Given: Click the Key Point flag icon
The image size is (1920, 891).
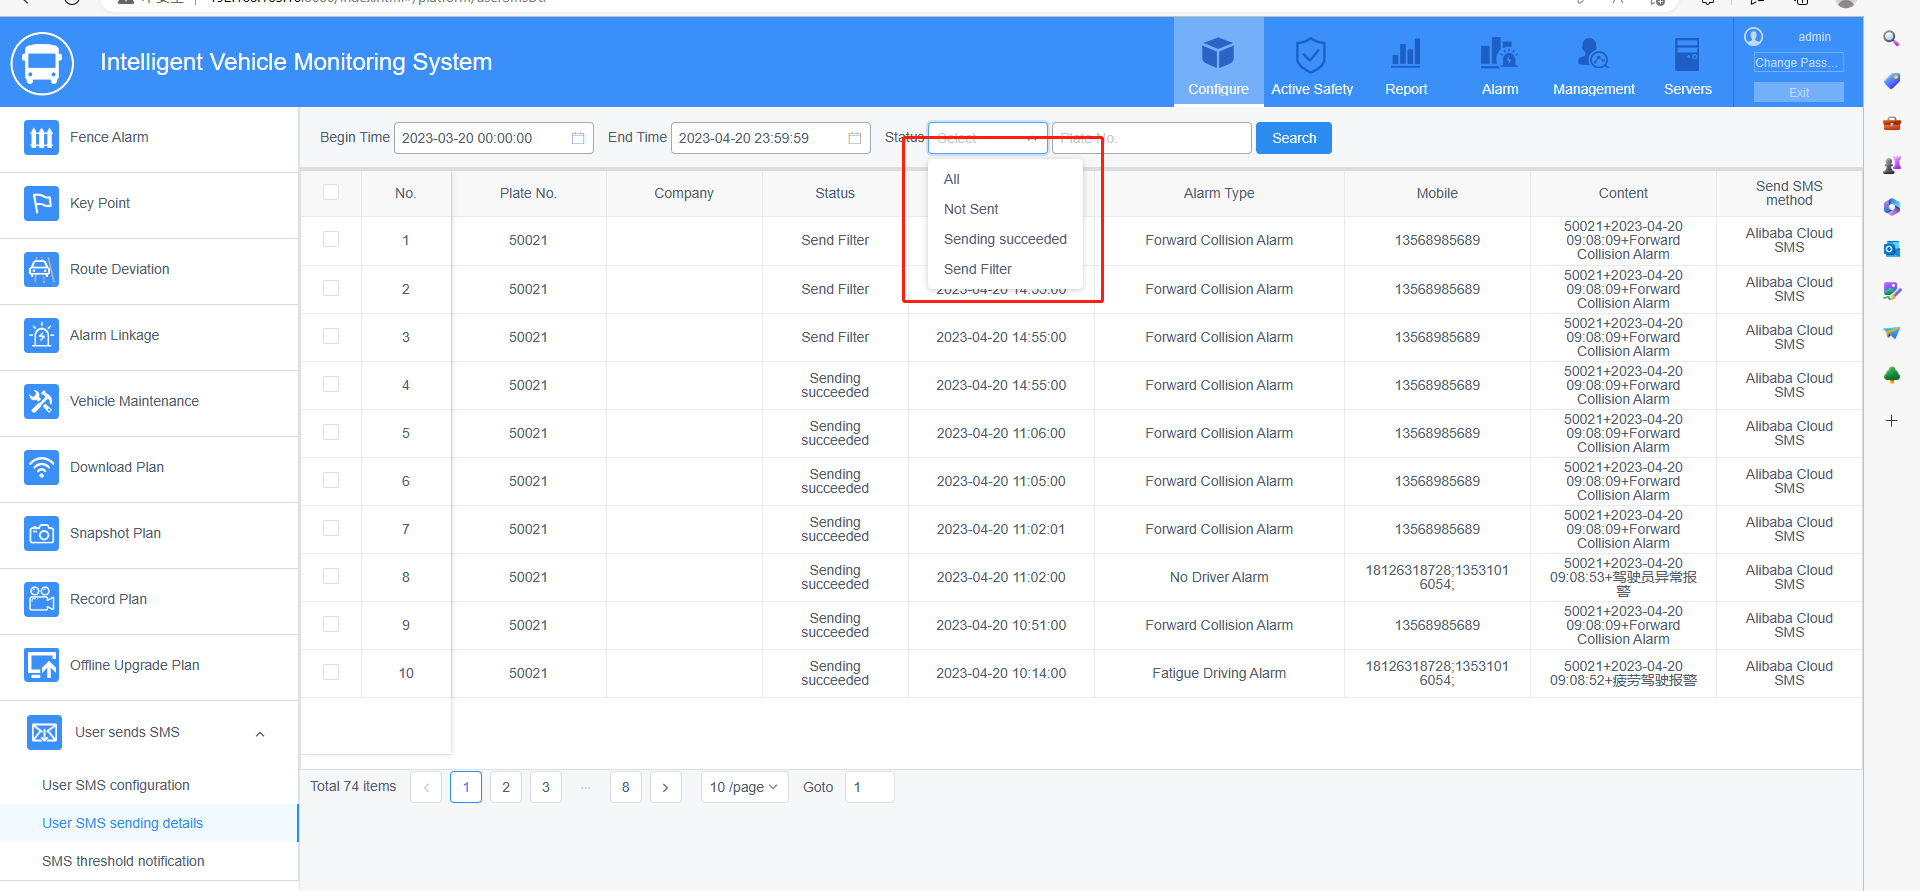Looking at the screenshot, I should [41, 204].
